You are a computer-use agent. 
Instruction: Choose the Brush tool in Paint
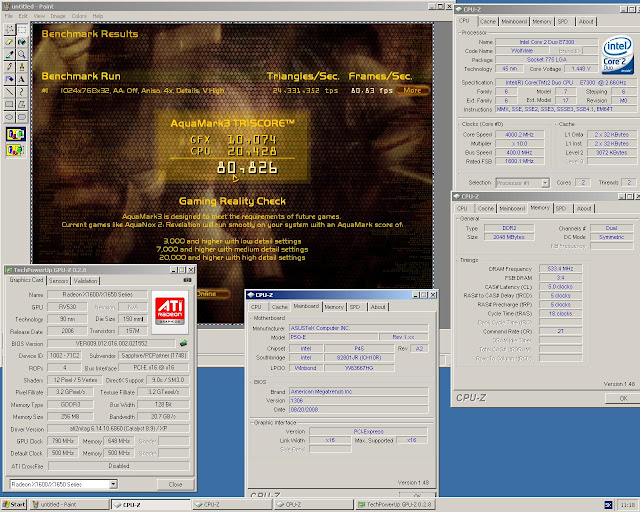coord(22,67)
